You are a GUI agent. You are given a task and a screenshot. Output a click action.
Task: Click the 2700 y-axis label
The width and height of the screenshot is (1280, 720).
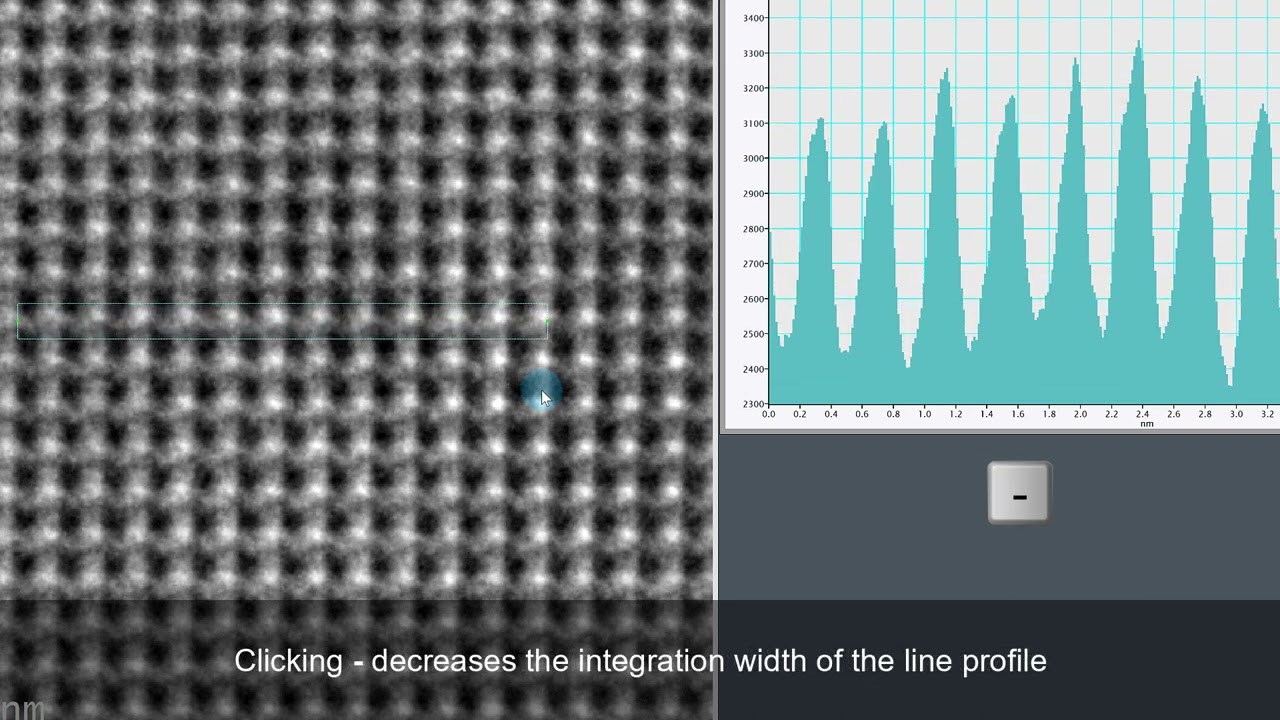[754, 264]
